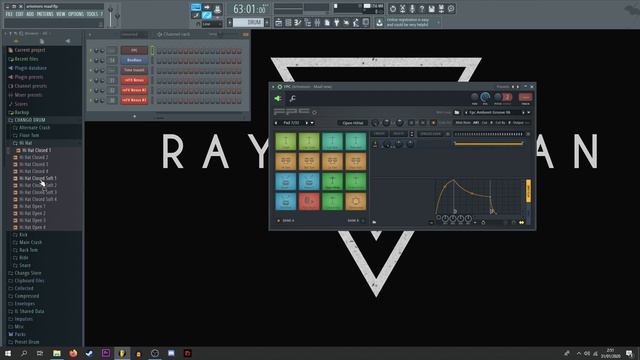
Task: Select Hi Hat Closed 1 sample
Action: click(36, 150)
